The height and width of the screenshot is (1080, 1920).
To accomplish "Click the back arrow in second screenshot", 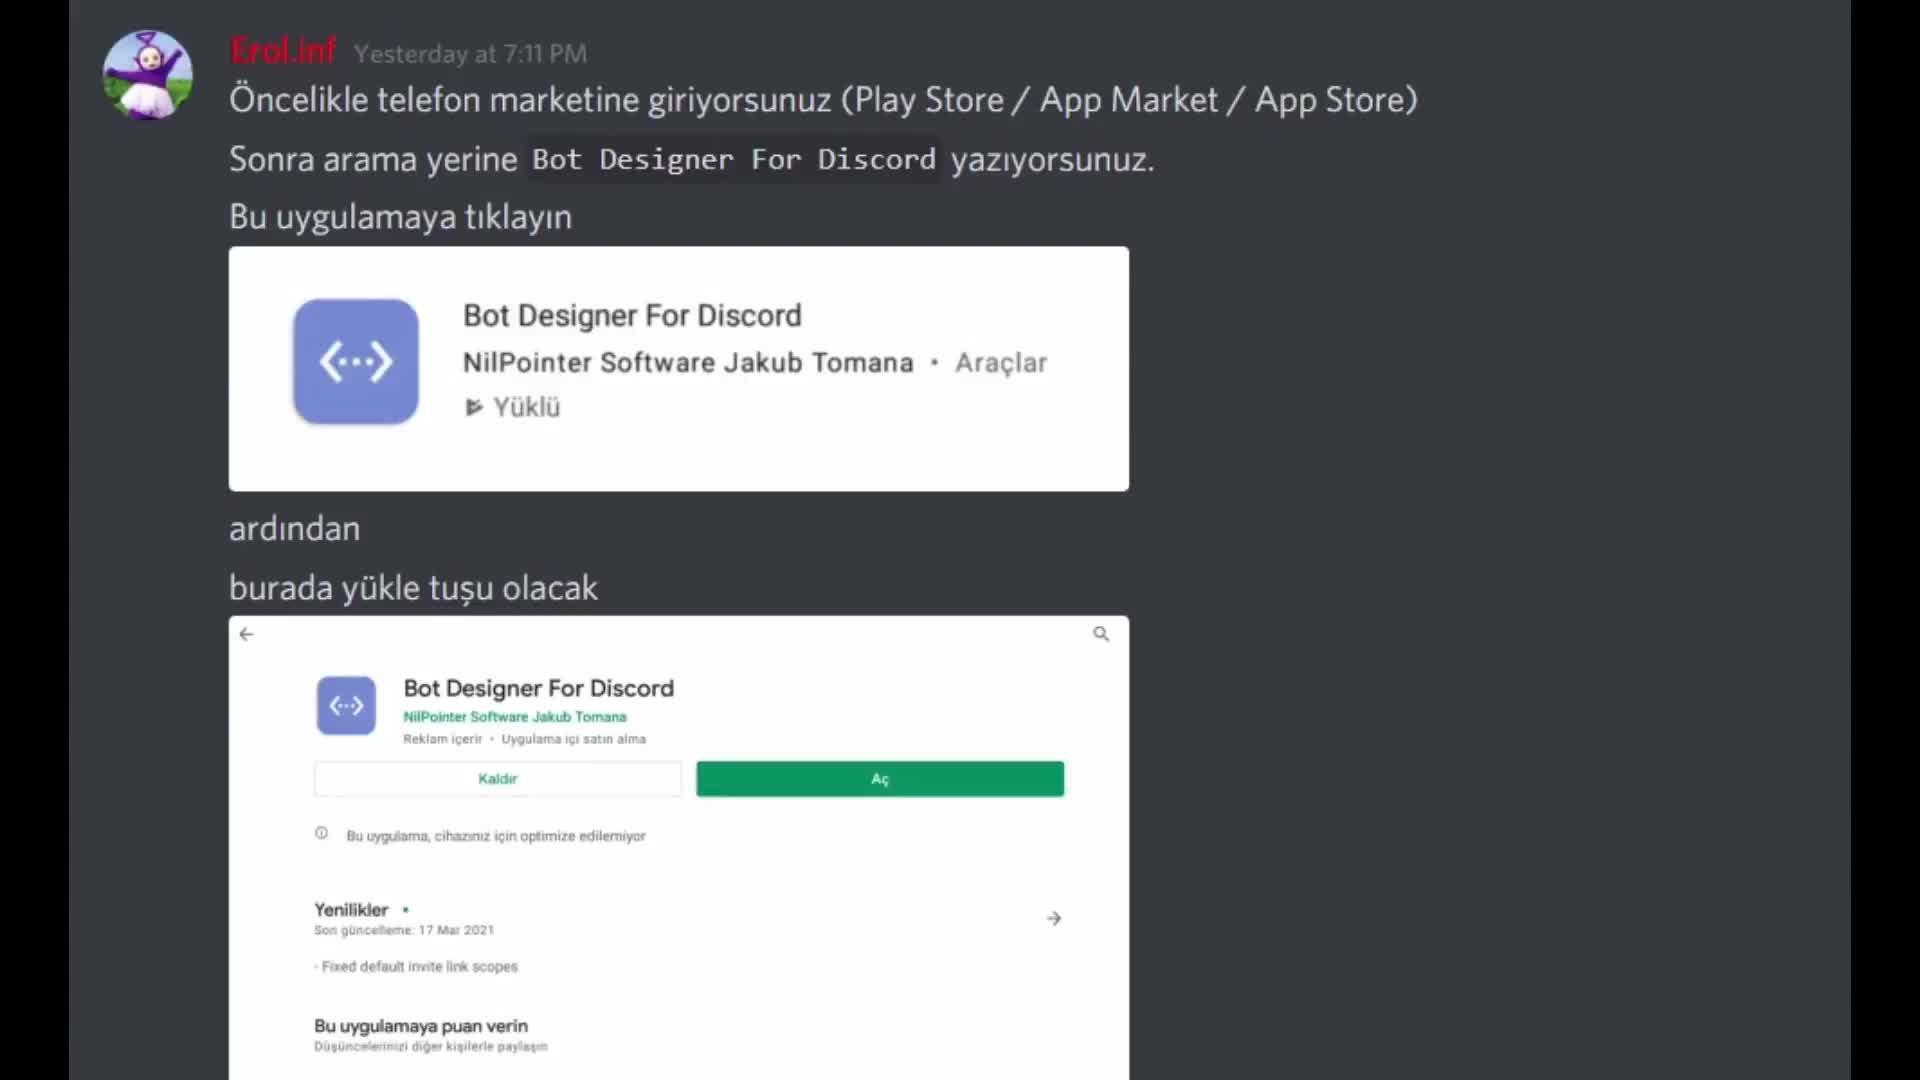I will (247, 634).
